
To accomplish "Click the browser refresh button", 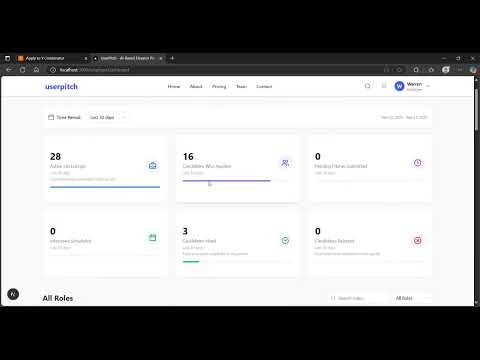I will coord(23,70).
